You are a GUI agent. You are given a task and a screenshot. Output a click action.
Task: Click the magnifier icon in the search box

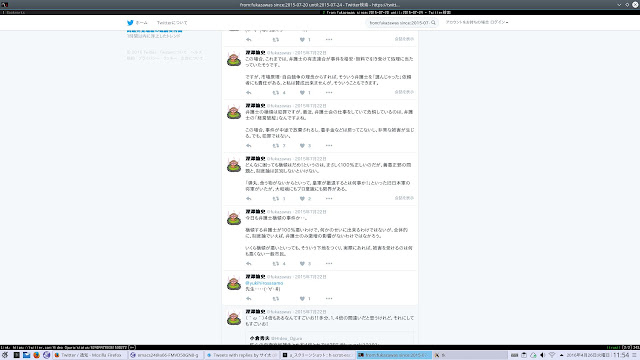pyautogui.click(x=433, y=23)
